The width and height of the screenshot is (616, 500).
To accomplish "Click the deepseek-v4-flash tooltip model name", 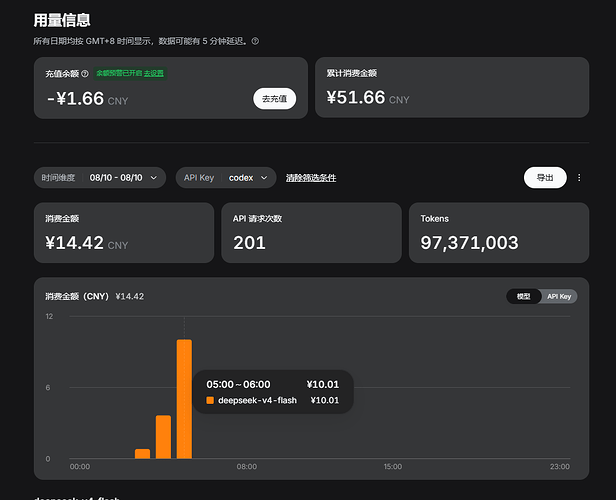I will [x=257, y=400].
